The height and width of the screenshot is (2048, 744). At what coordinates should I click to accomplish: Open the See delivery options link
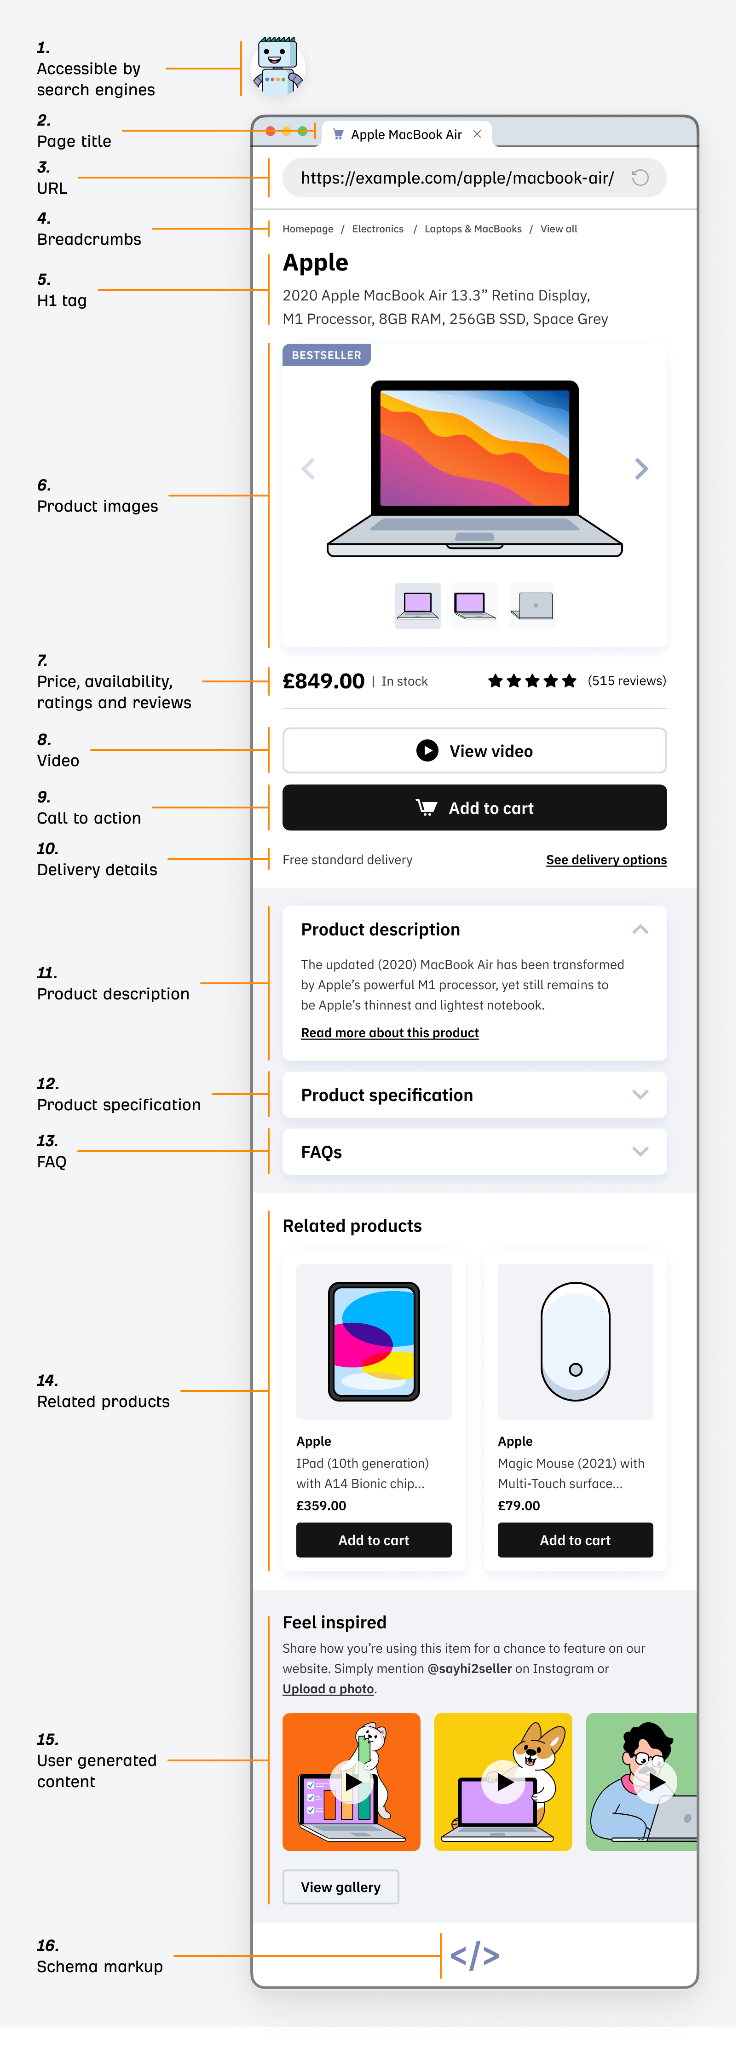coord(606,860)
